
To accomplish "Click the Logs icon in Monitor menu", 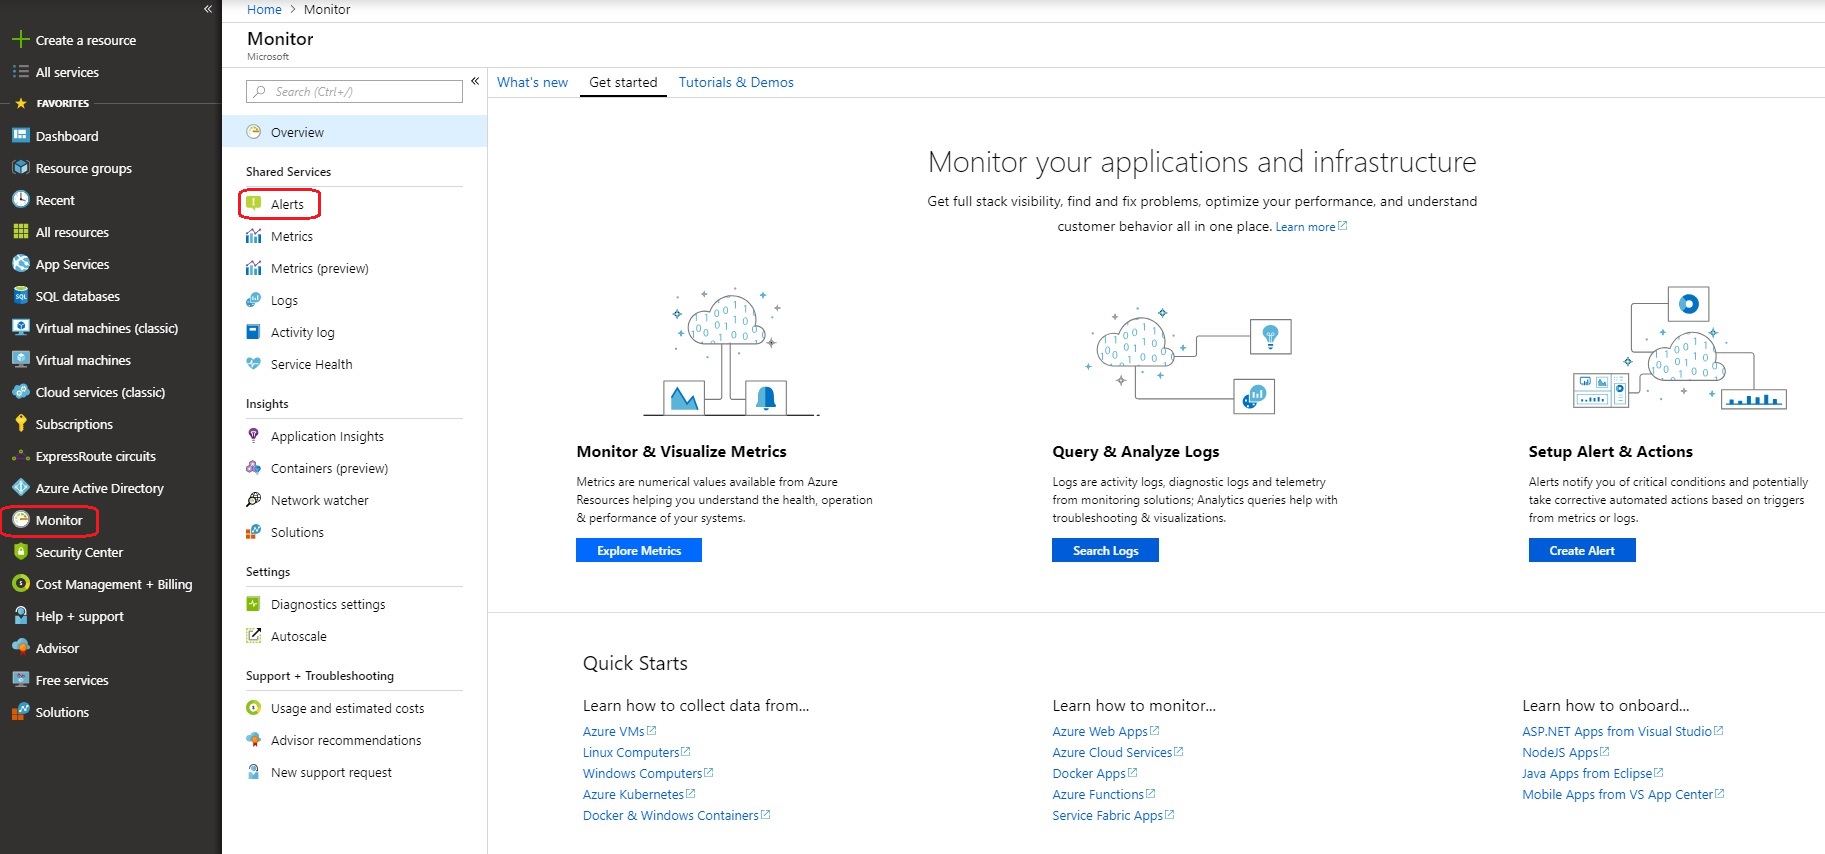I will click(x=254, y=299).
